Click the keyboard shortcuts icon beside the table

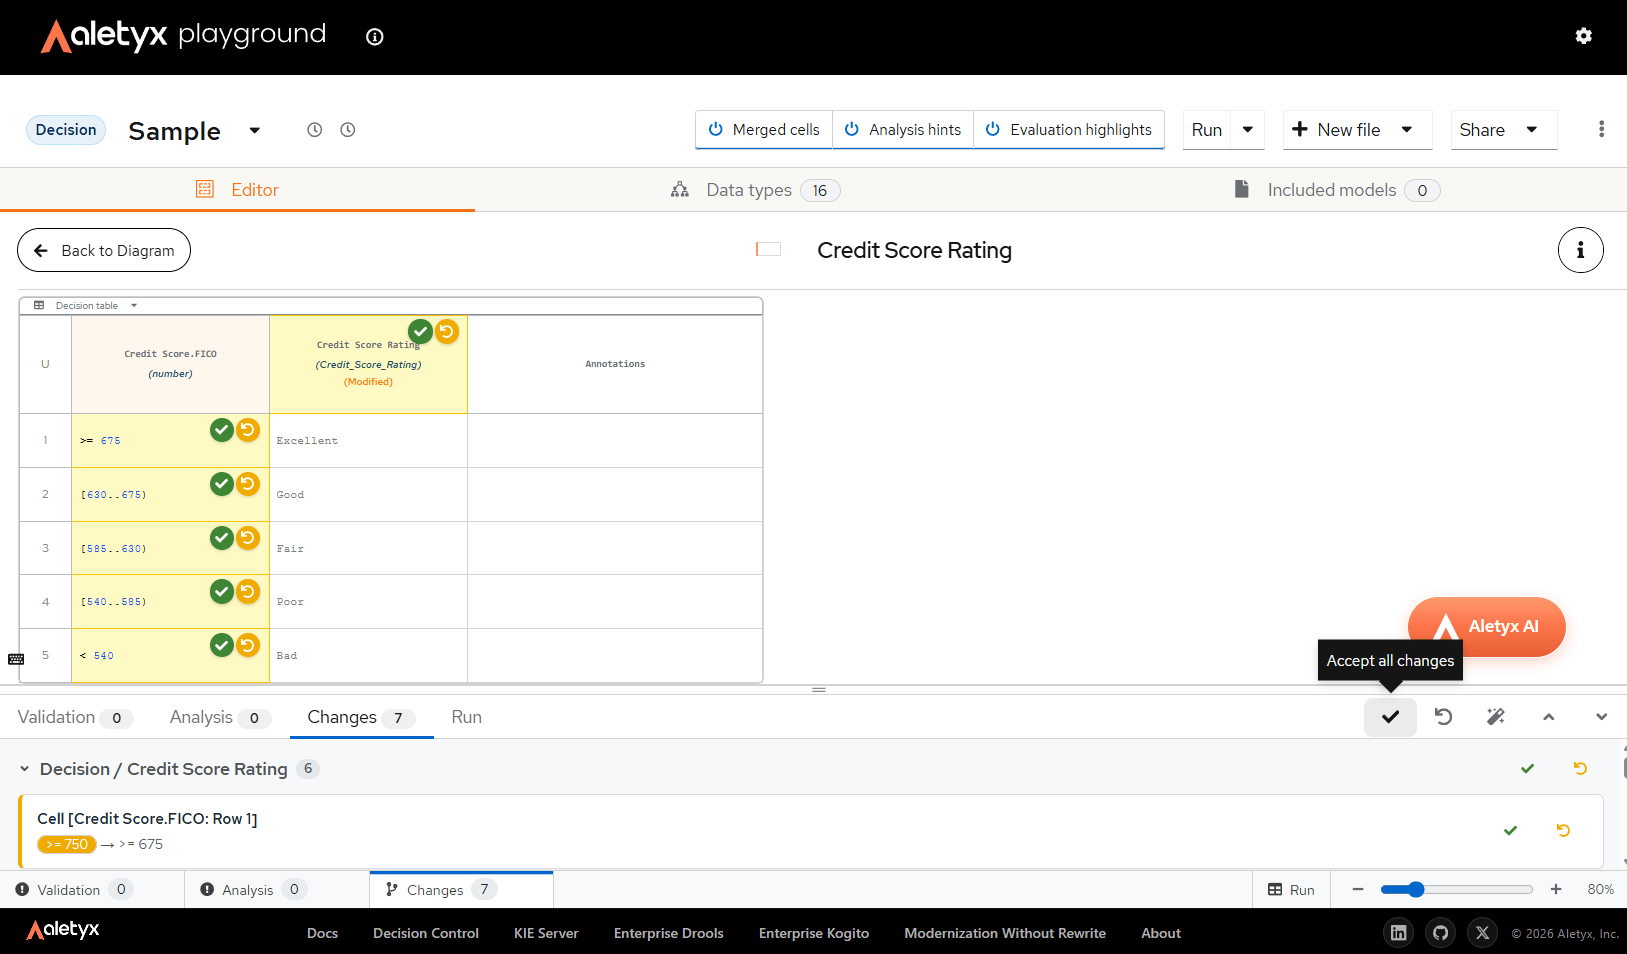(x=16, y=659)
